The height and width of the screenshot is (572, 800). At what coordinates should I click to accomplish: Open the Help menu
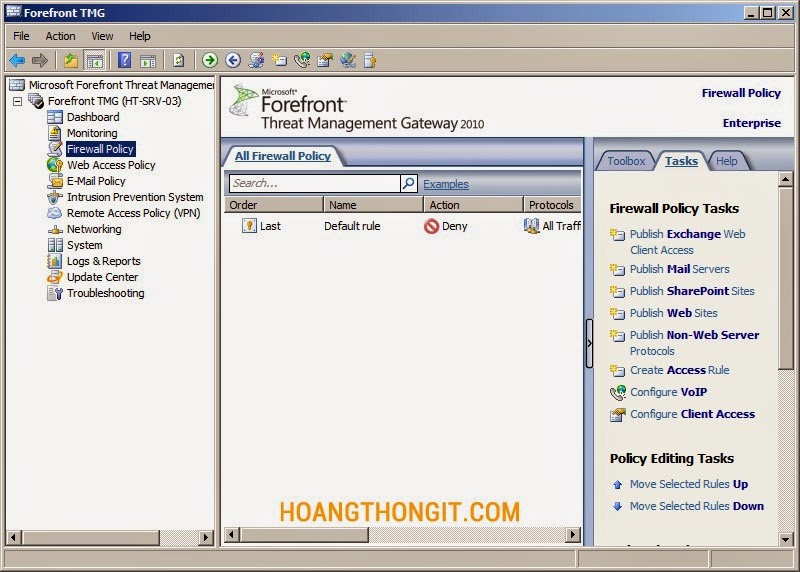pos(139,36)
